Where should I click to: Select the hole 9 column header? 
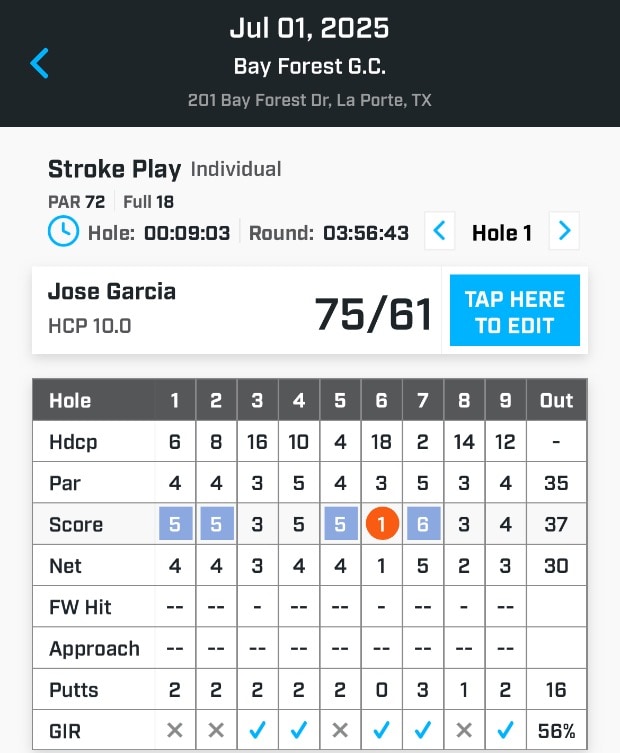click(505, 400)
